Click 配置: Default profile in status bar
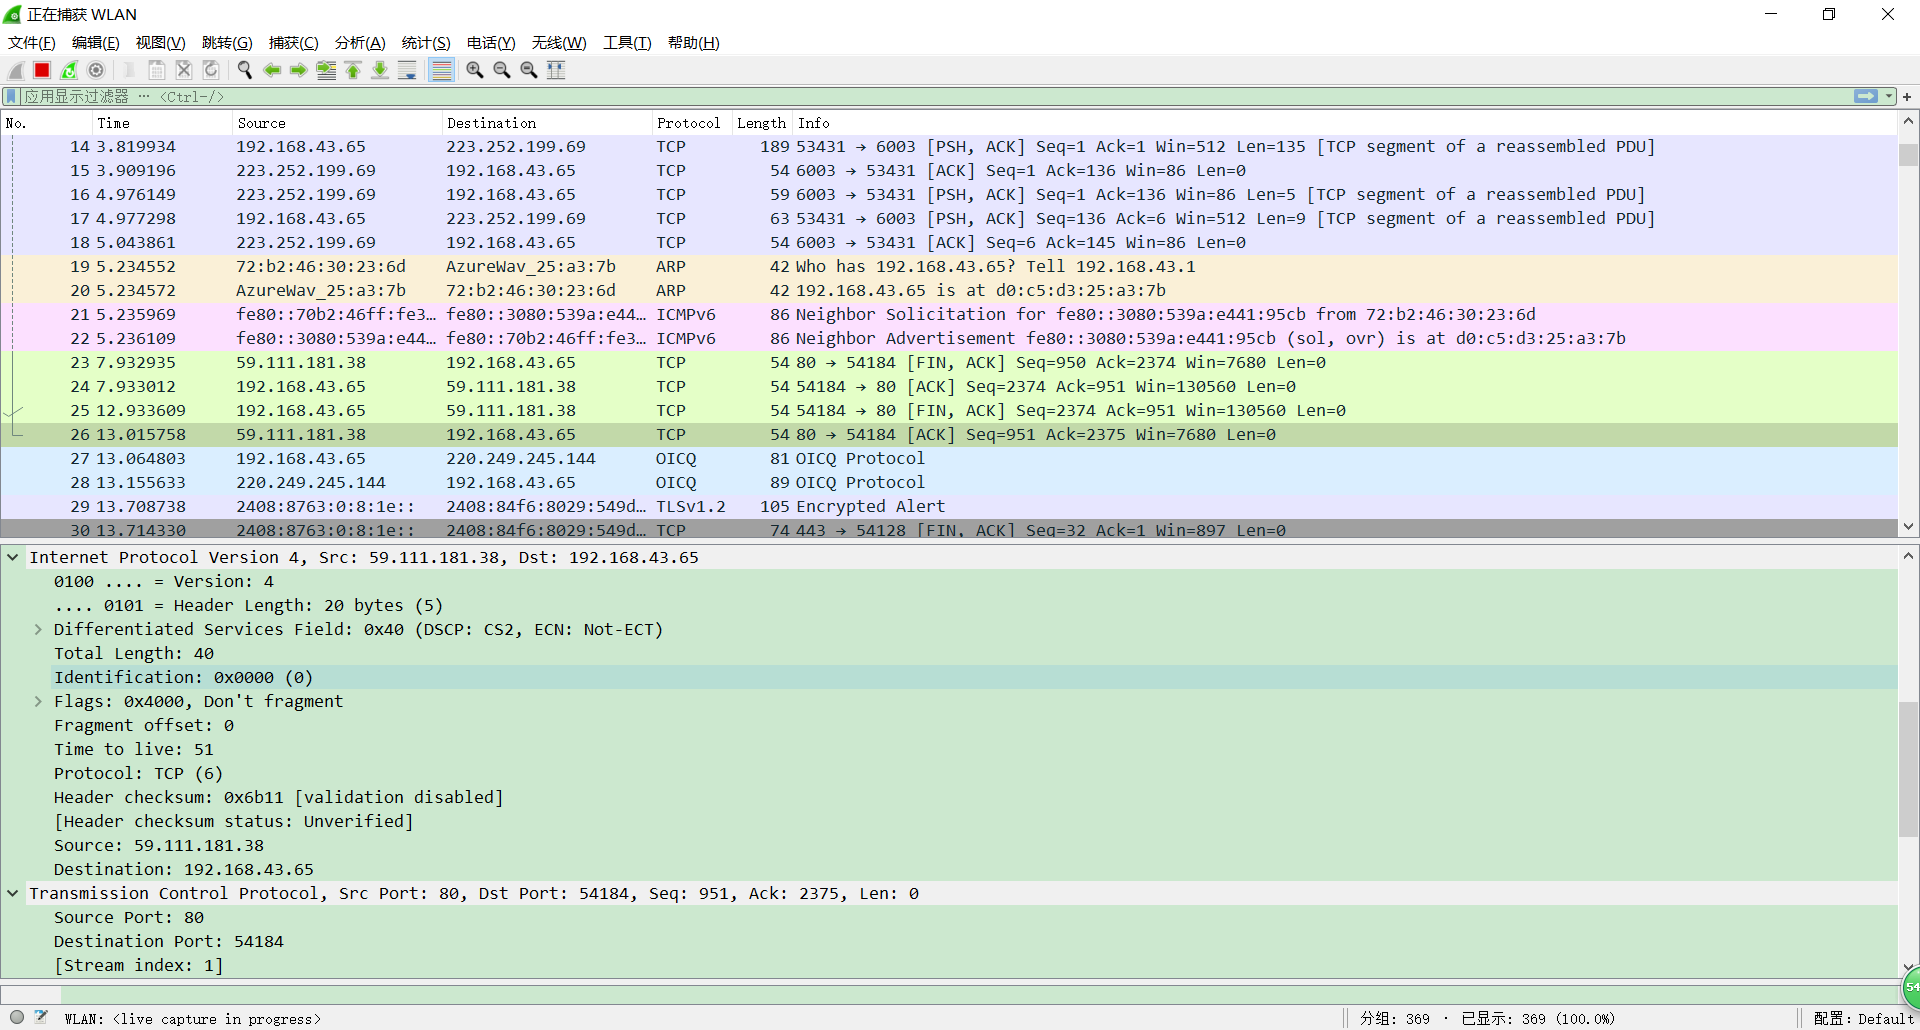 point(1863,1018)
